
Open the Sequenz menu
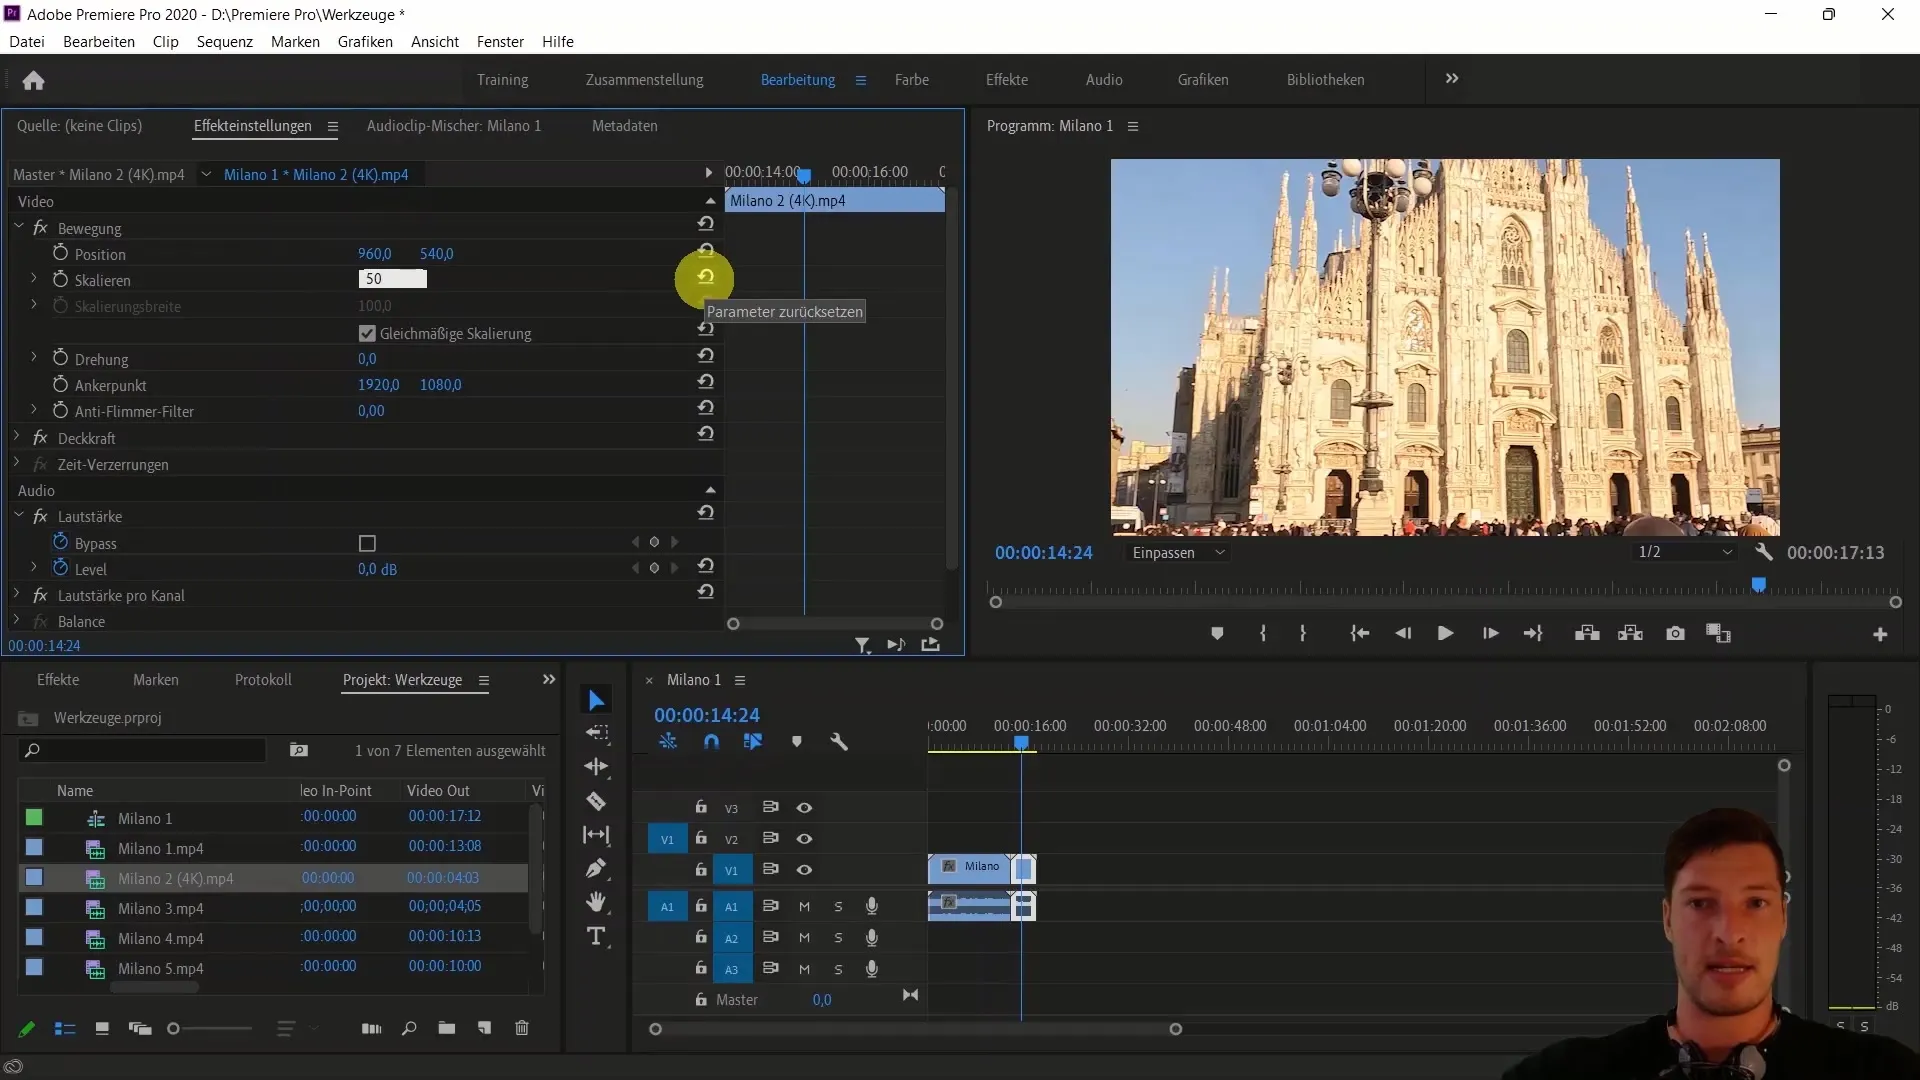(x=225, y=42)
